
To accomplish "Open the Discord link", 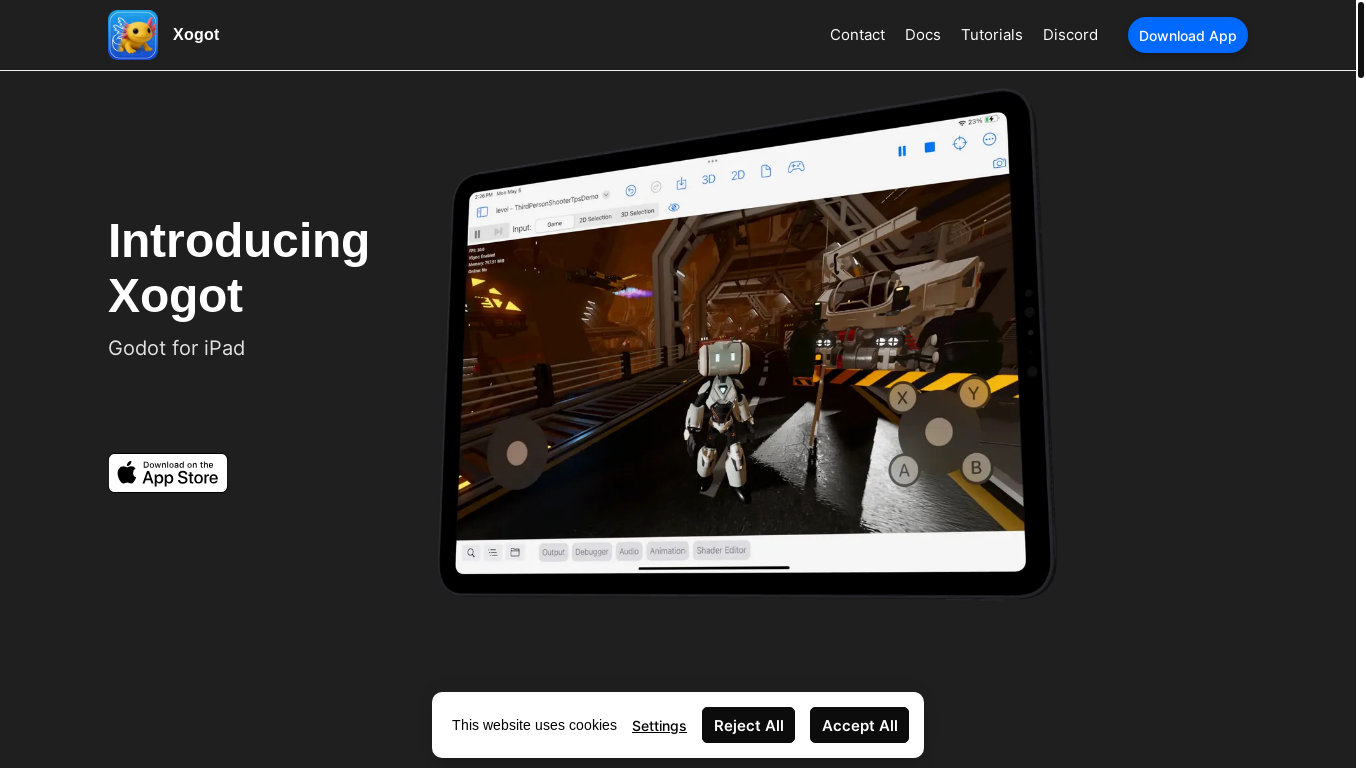I will coord(1070,35).
